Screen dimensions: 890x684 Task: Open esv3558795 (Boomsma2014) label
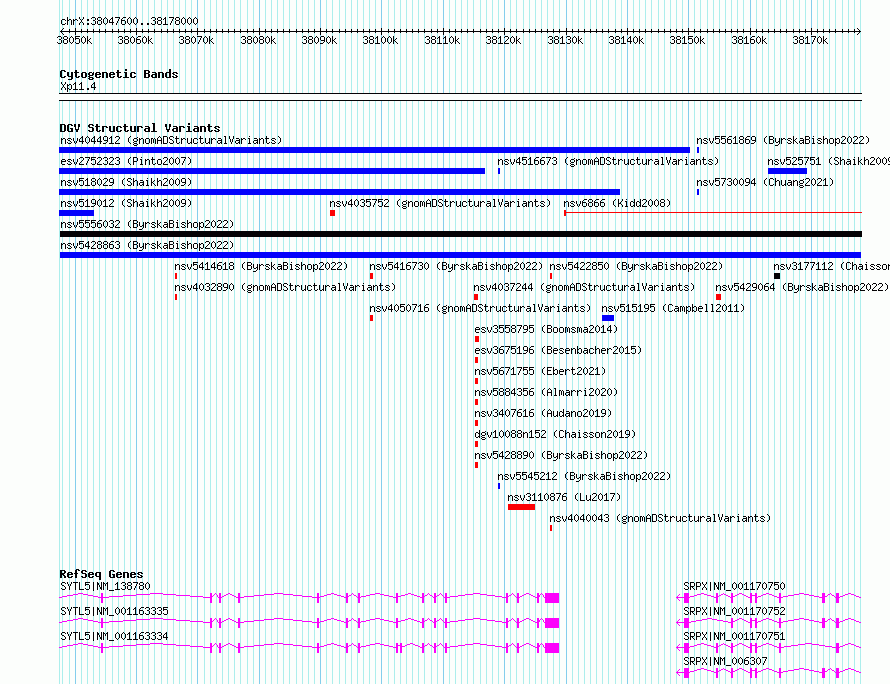tap(546, 329)
